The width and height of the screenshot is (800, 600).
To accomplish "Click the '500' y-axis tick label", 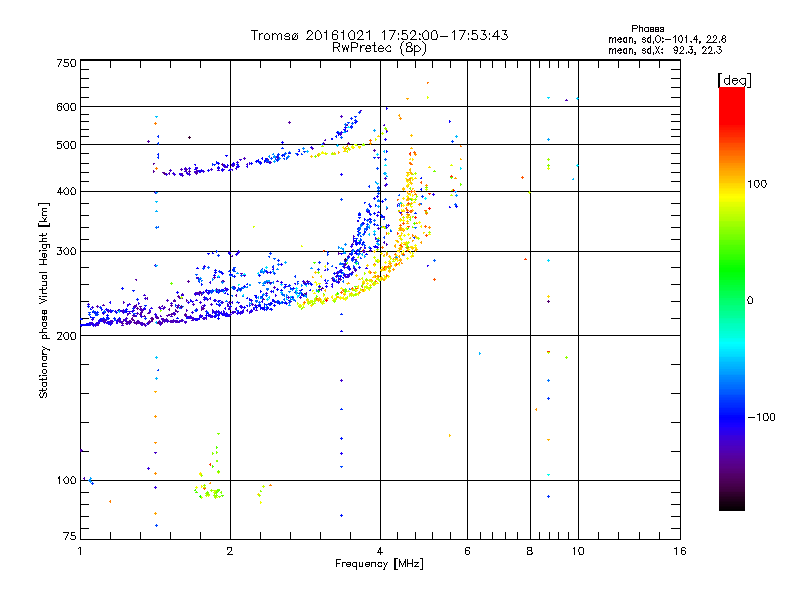I will (x=66, y=145).
